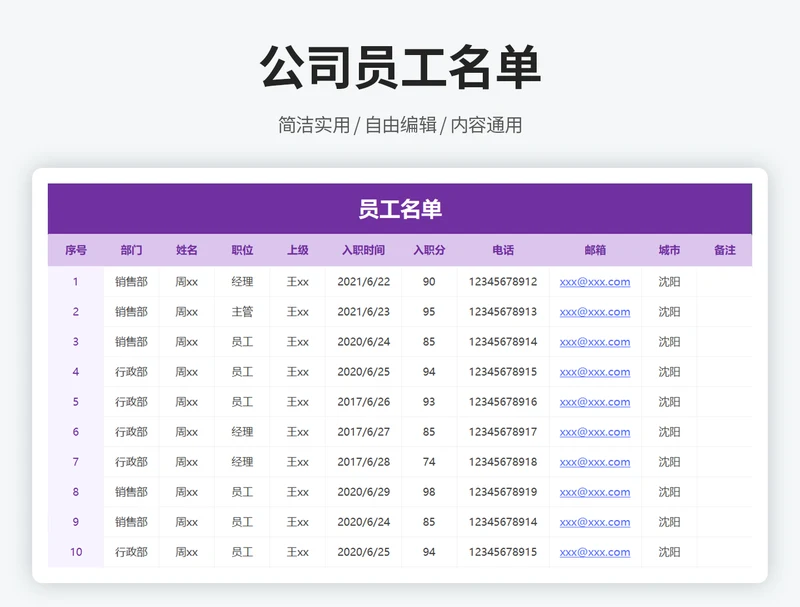Click the empty 备注 cell in row 10
The image size is (800, 607).
(724, 552)
